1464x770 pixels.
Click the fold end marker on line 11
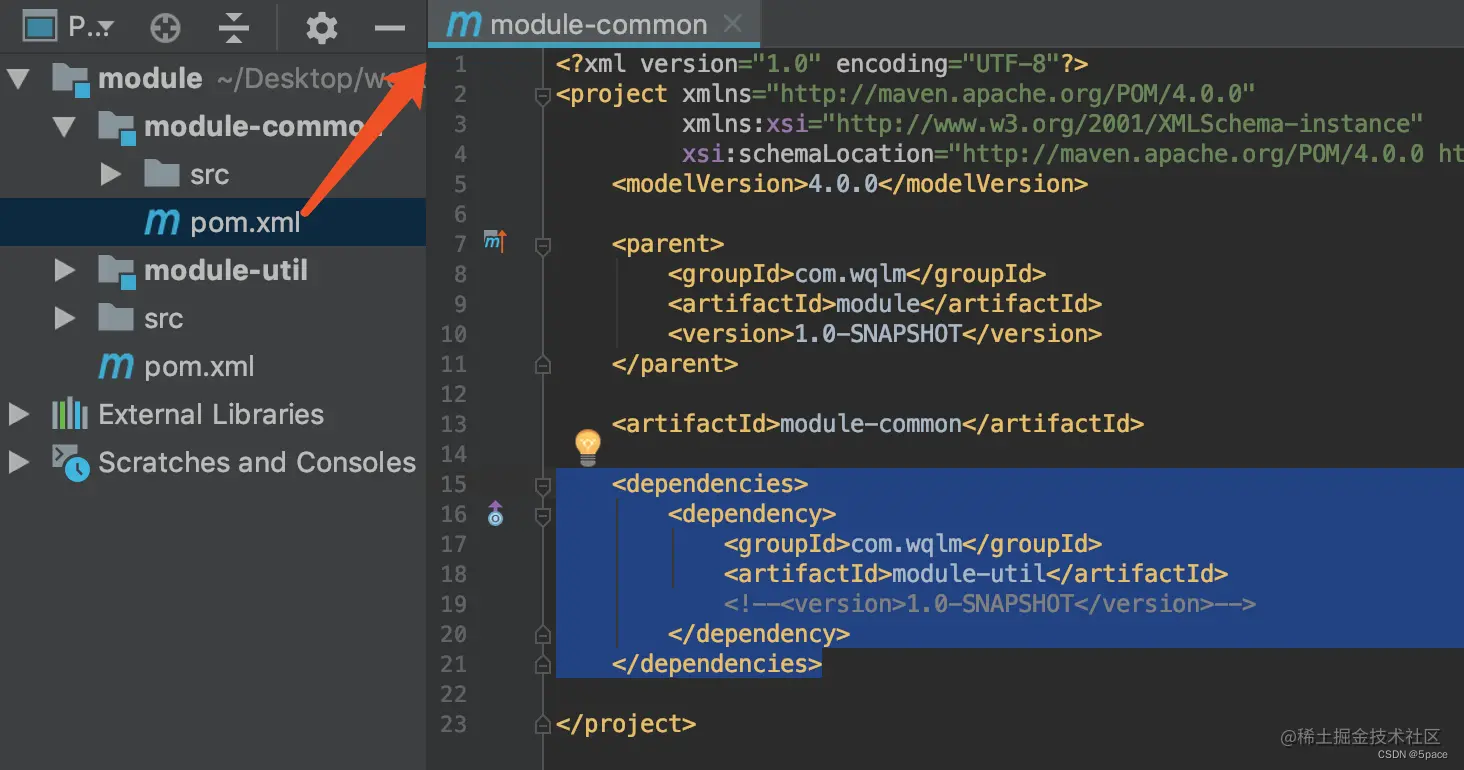[543, 365]
